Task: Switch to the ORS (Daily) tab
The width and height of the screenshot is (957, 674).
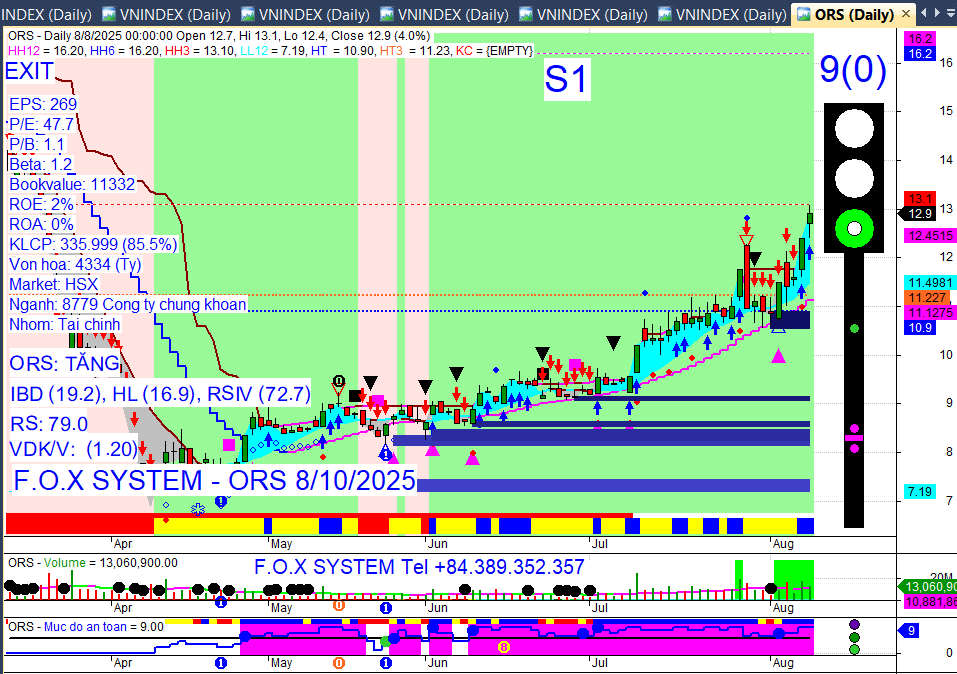Action: click(853, 13)
